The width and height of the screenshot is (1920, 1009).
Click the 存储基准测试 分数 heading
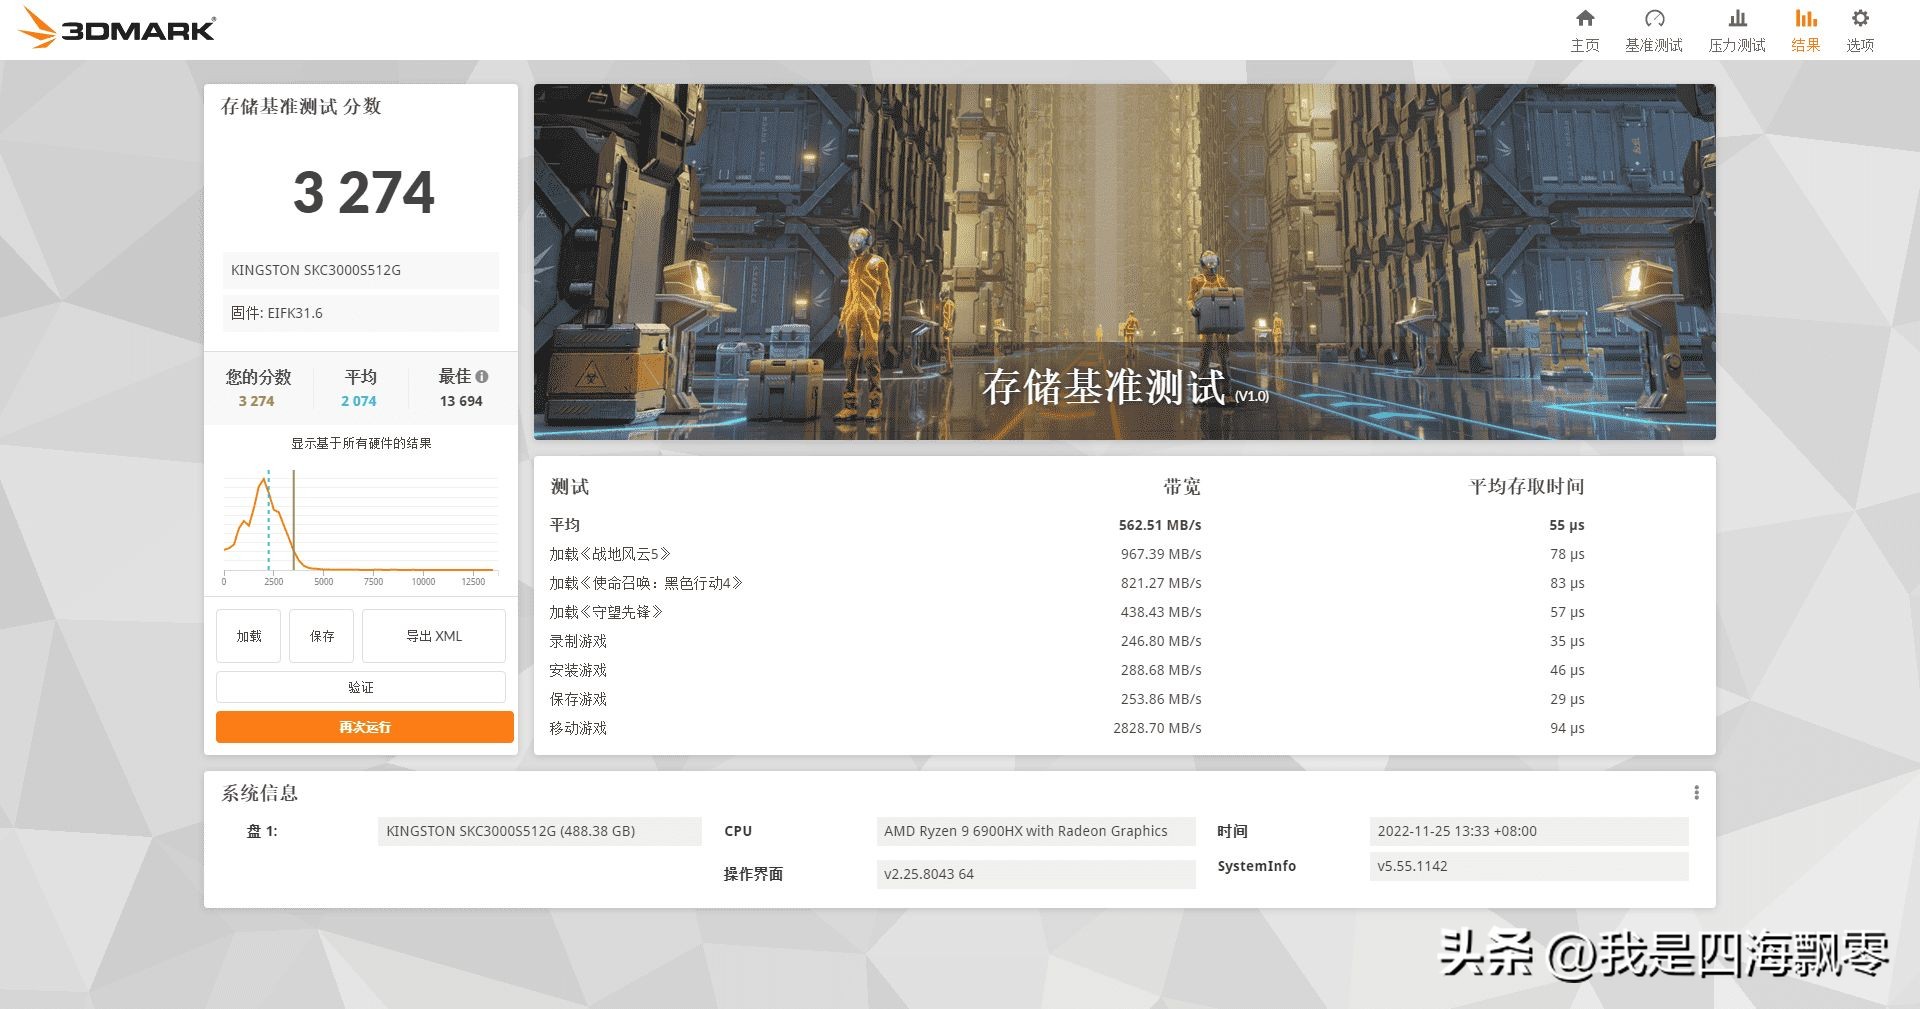(x=301, y=106)
